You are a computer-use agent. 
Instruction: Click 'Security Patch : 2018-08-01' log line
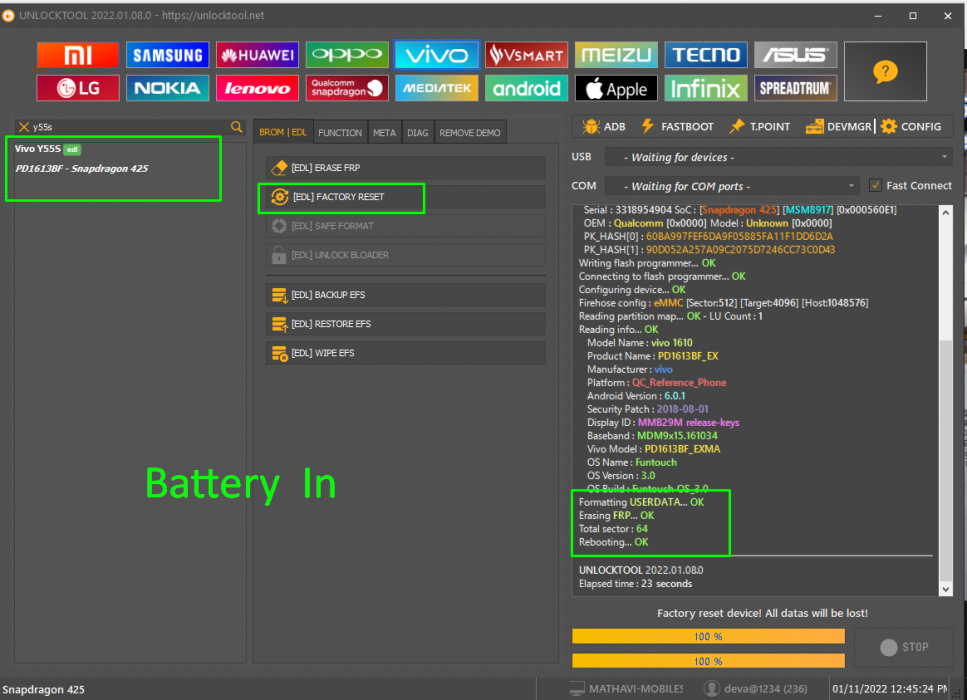coord(648,409)
